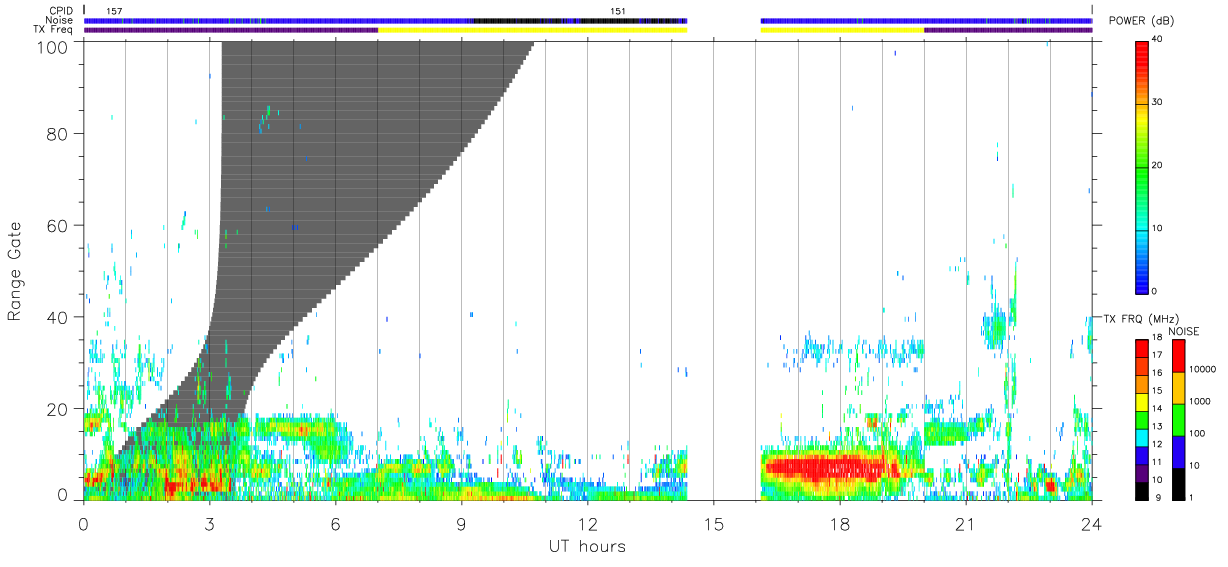Click the 18 tick on the UT hours axis

pos(839,523)
